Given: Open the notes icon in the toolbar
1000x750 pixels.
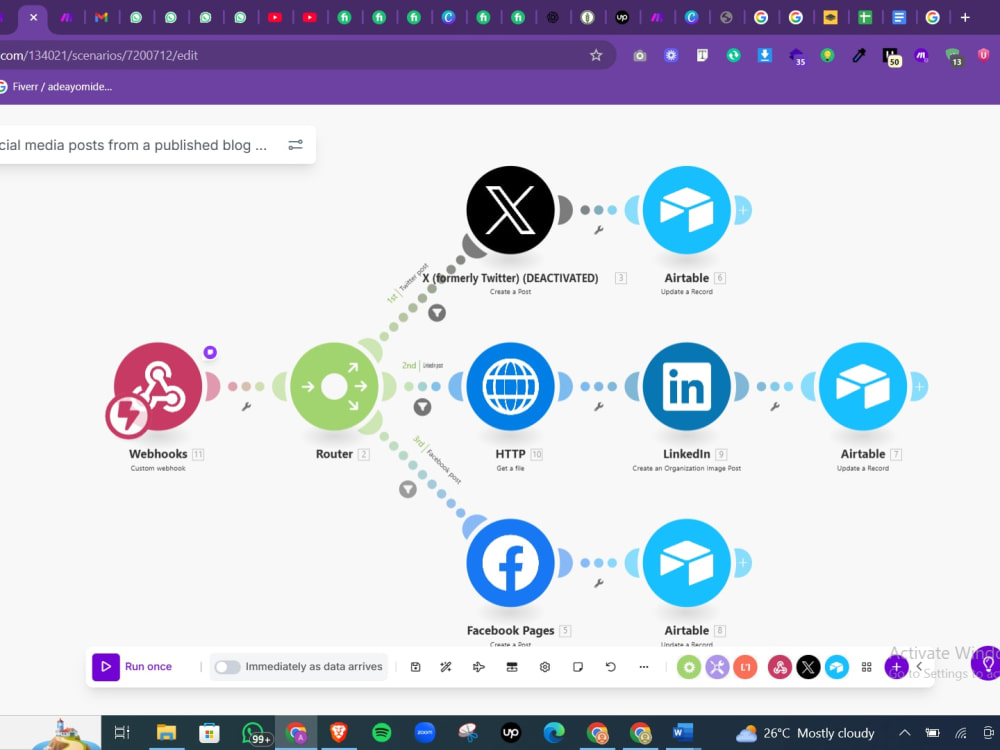Looking at the screenshot, I should click(578, 667).
